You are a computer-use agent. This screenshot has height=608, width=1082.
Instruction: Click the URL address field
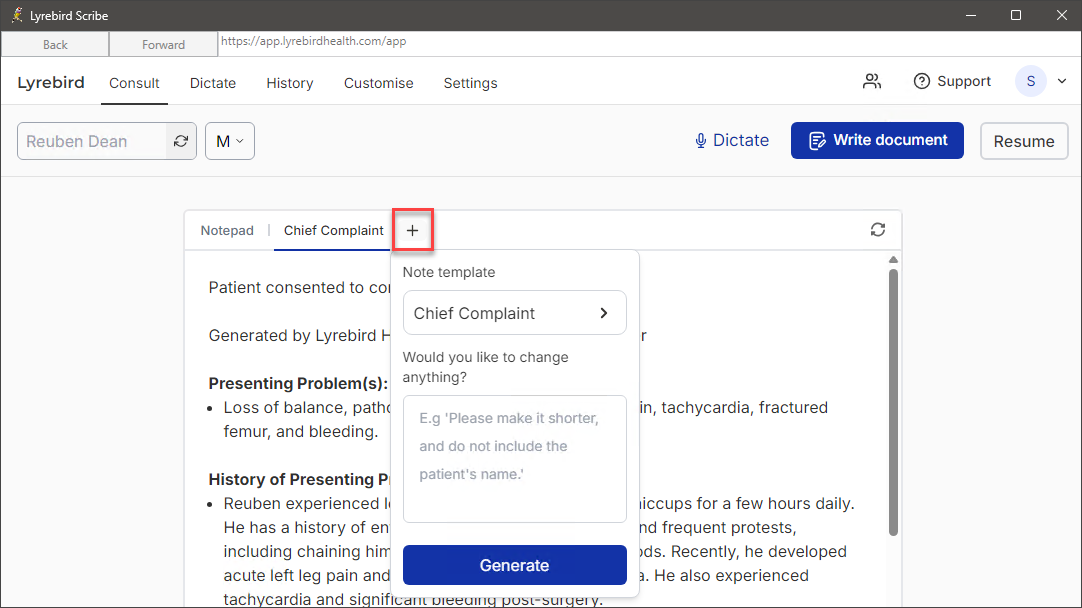(649, 41)
